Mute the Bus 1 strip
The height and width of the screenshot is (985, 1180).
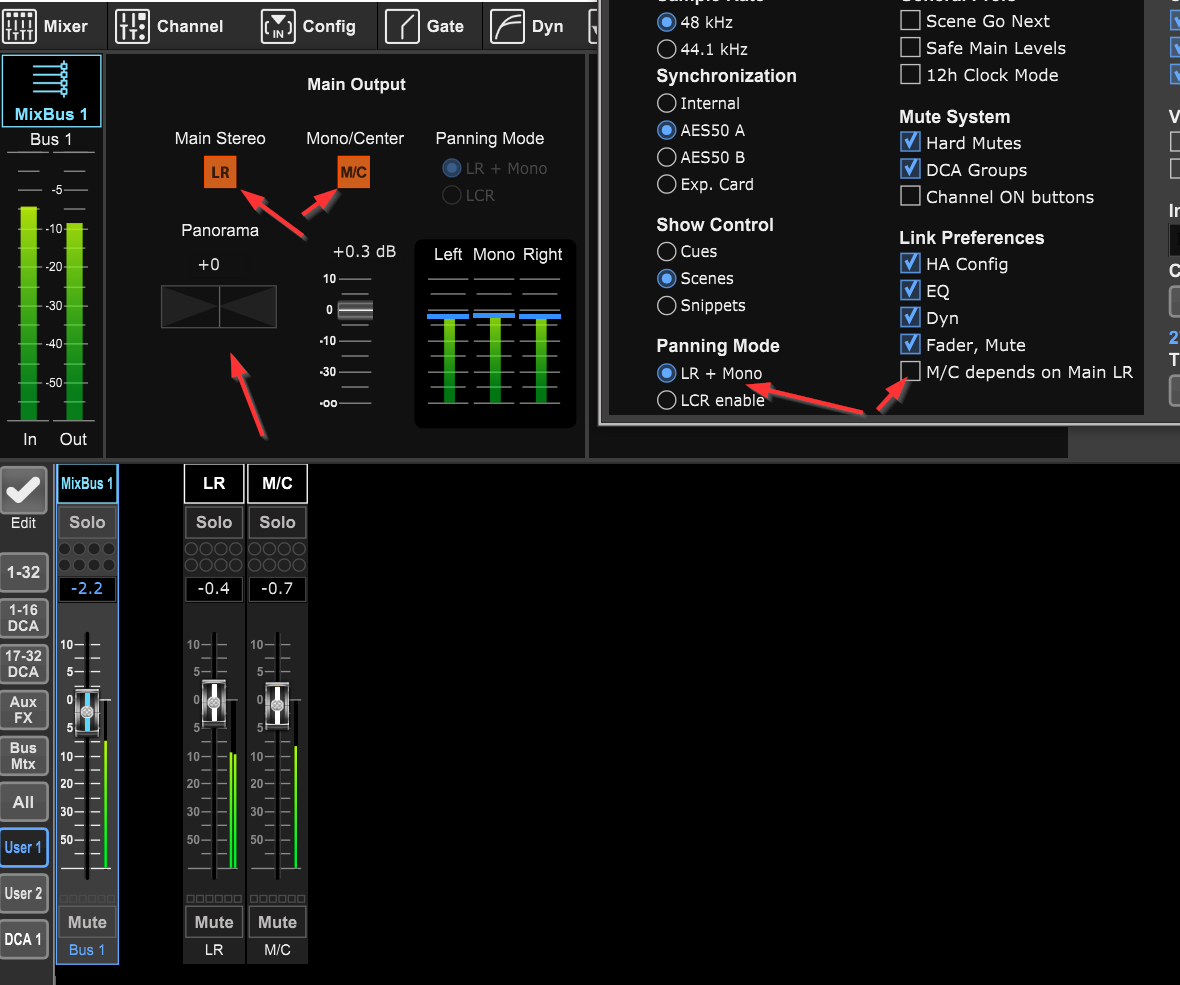click(87, 923)
